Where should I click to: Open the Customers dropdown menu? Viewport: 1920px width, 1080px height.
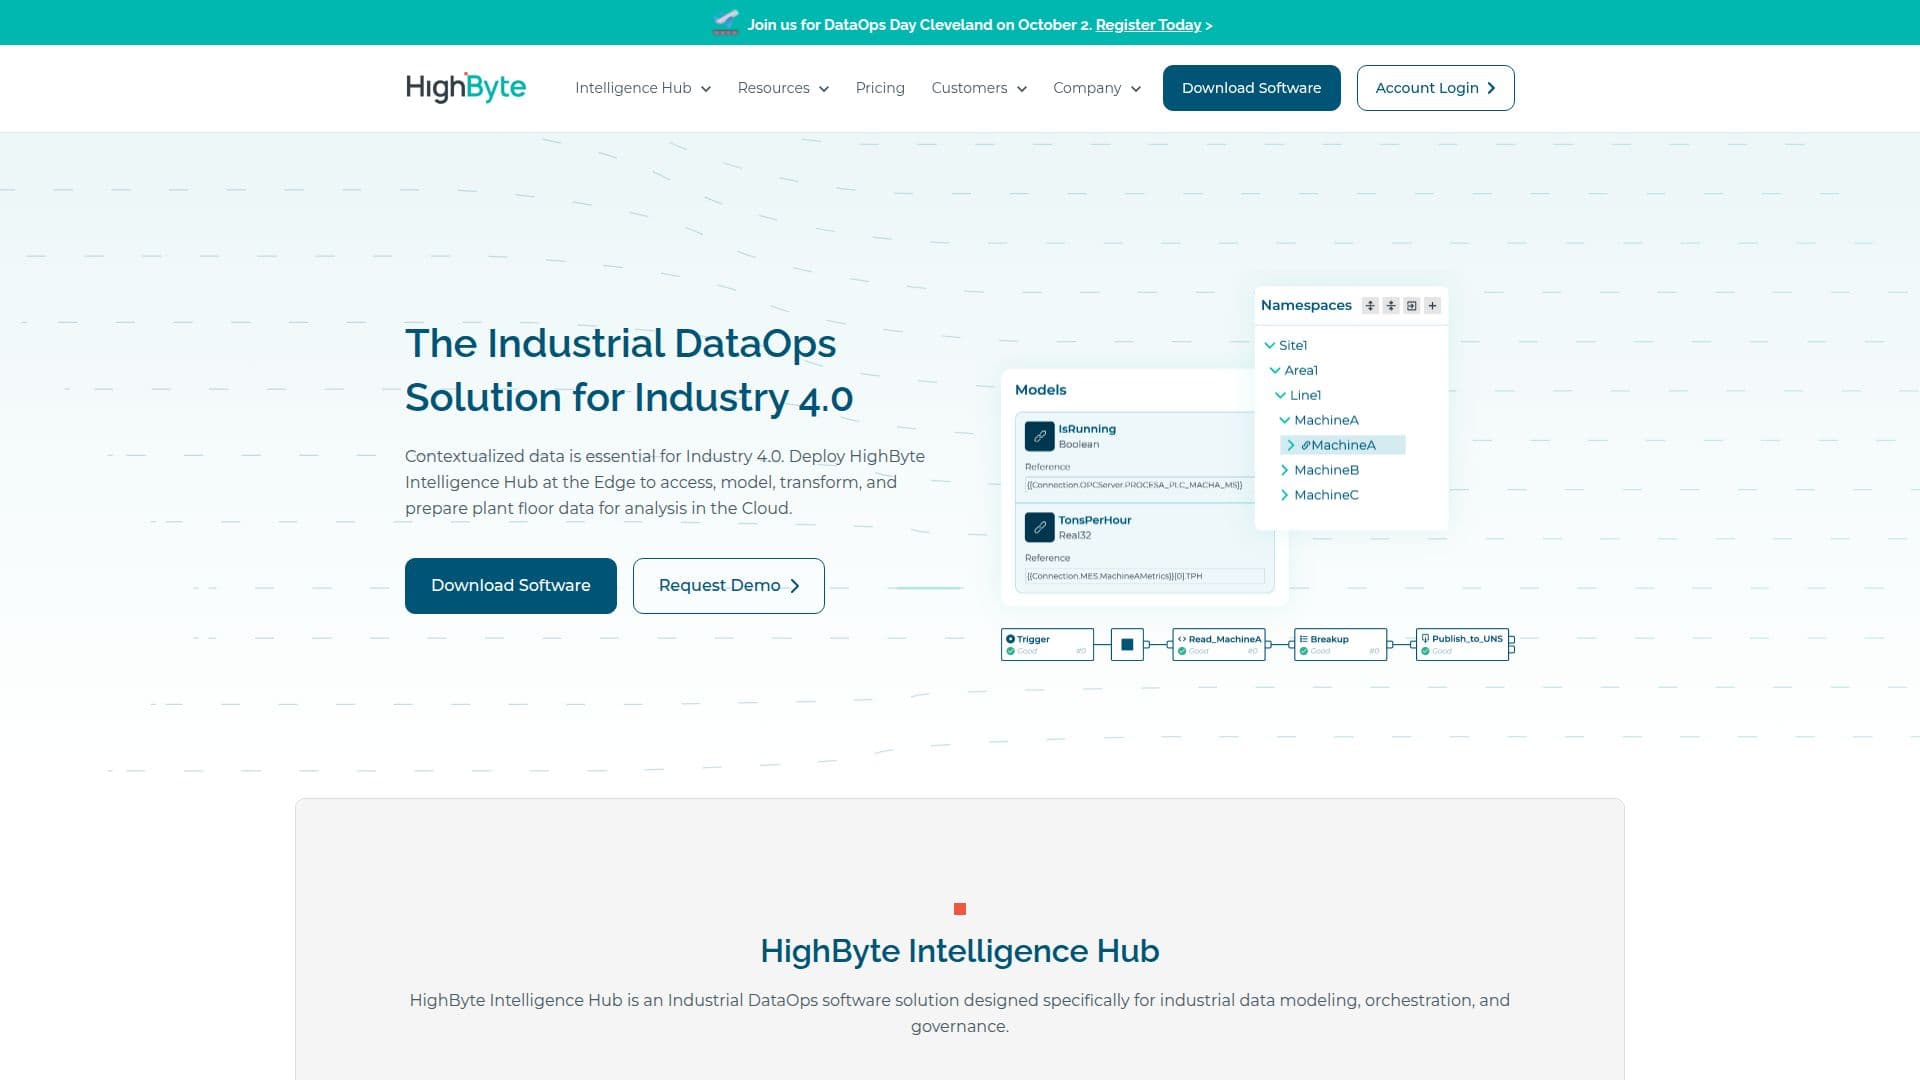point(979,88)
